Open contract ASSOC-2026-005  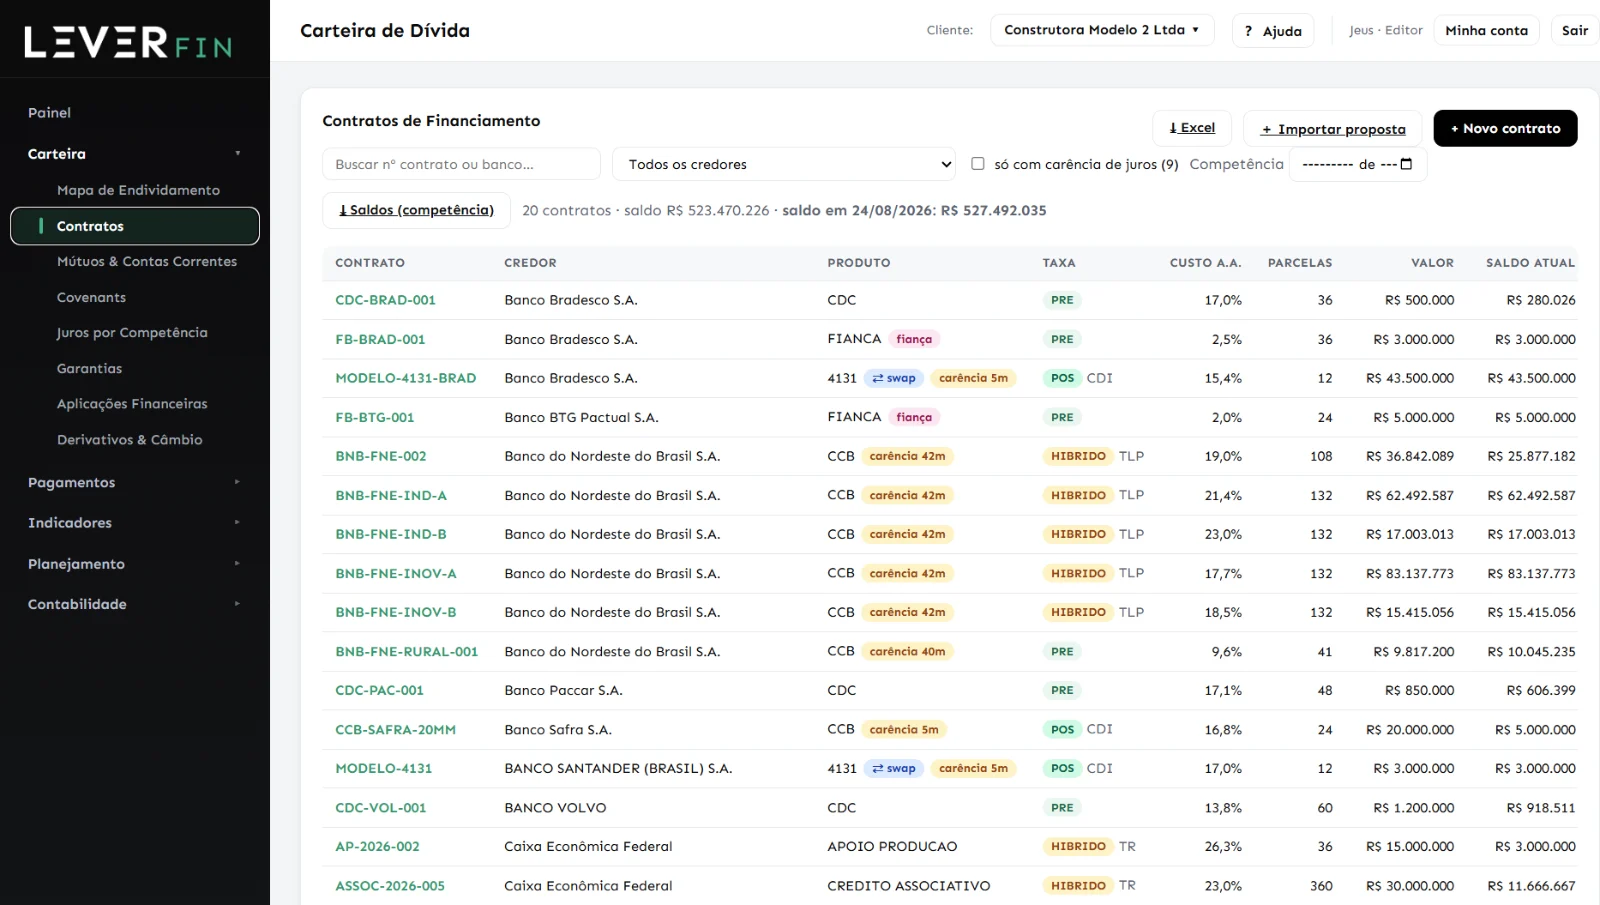tap(390, 886)
